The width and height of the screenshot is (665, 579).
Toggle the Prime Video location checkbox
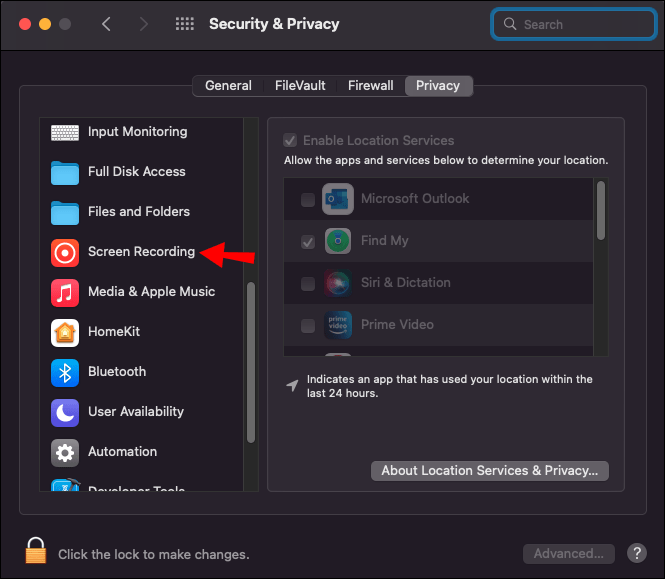pyautogui.click(x=307, y=325)
